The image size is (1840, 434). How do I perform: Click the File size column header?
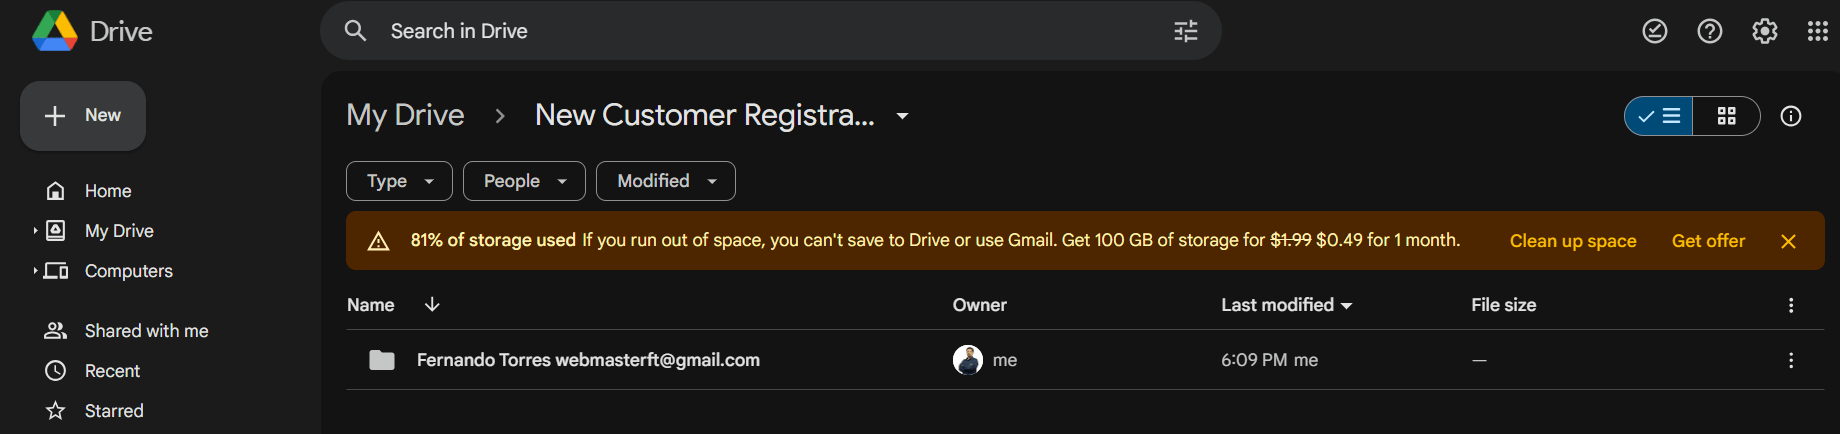coord(1503,305)
